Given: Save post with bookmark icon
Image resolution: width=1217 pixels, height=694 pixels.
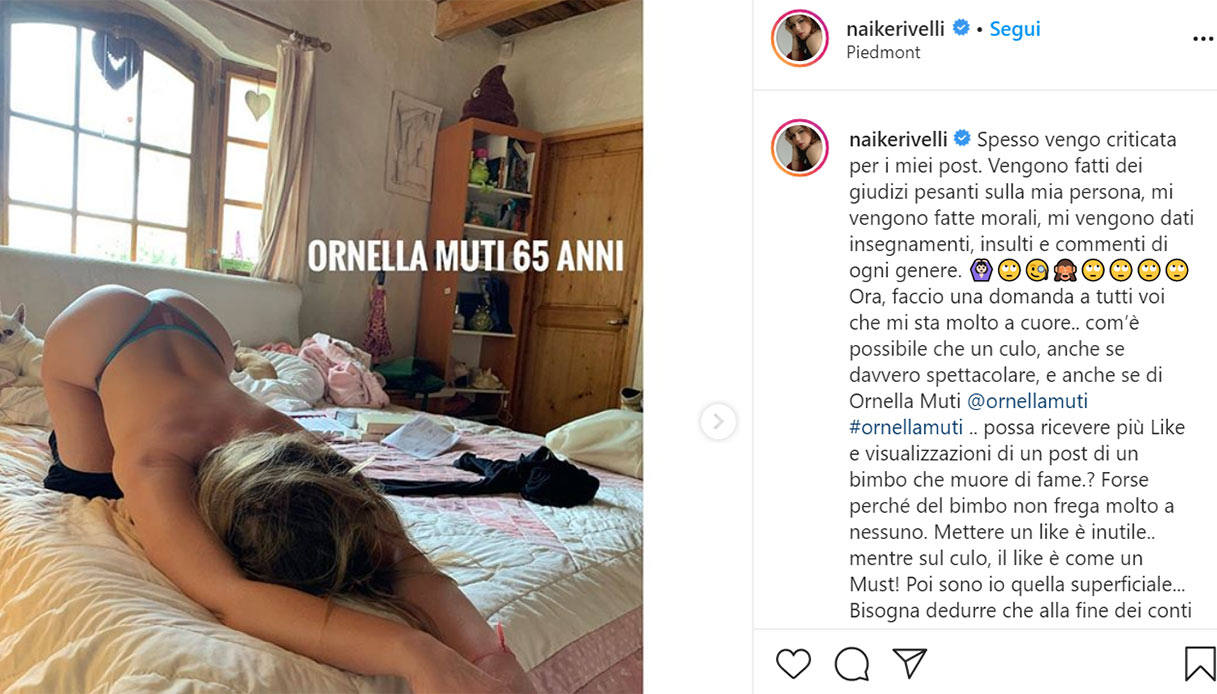Looking at the screenshot, I should coord(1200,663).
